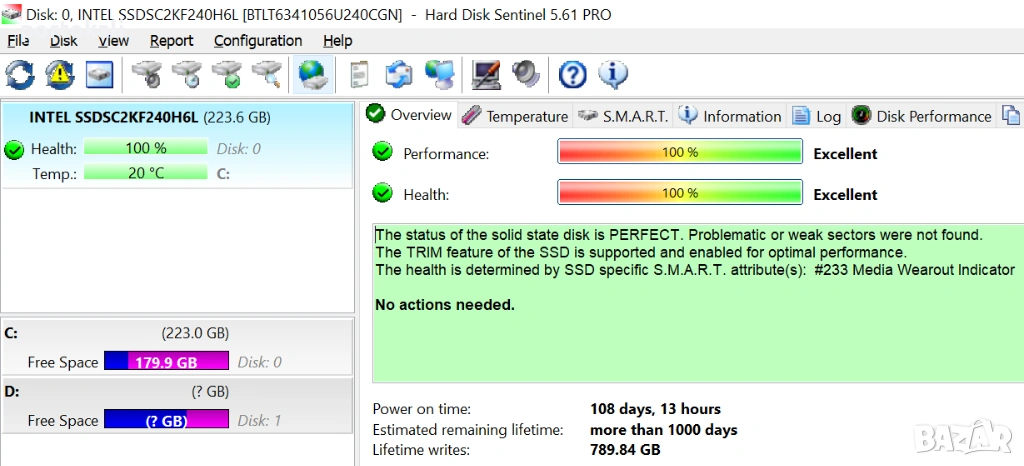Viewport: 1024px width, 466px height.
Task: Switch to the Temperature tab
Action: [x=516, y=116]
